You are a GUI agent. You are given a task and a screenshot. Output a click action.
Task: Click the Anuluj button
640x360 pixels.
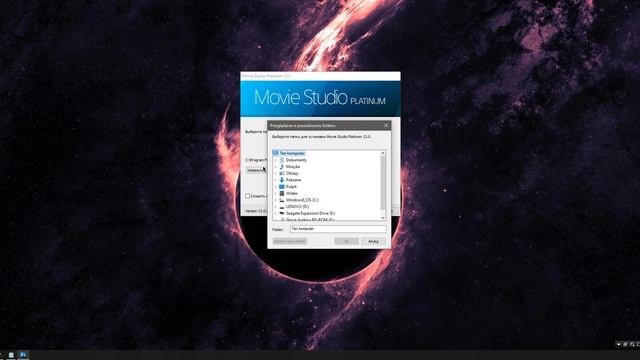373,241
